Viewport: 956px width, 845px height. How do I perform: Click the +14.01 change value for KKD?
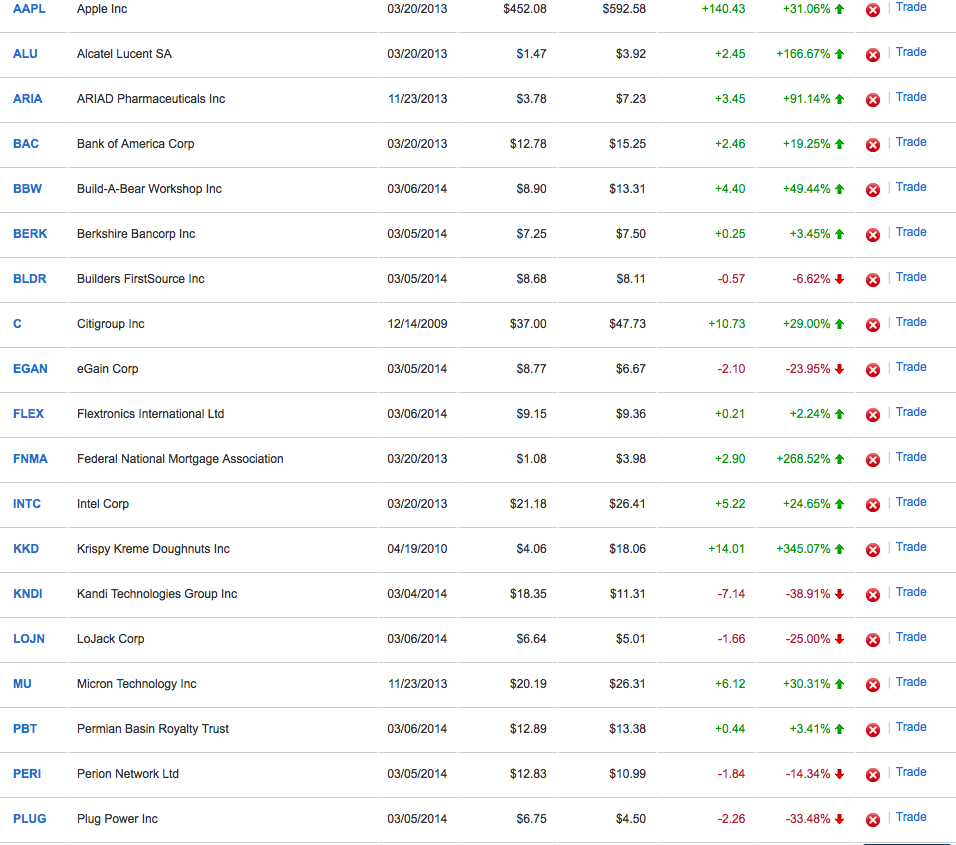click(726, 549)
